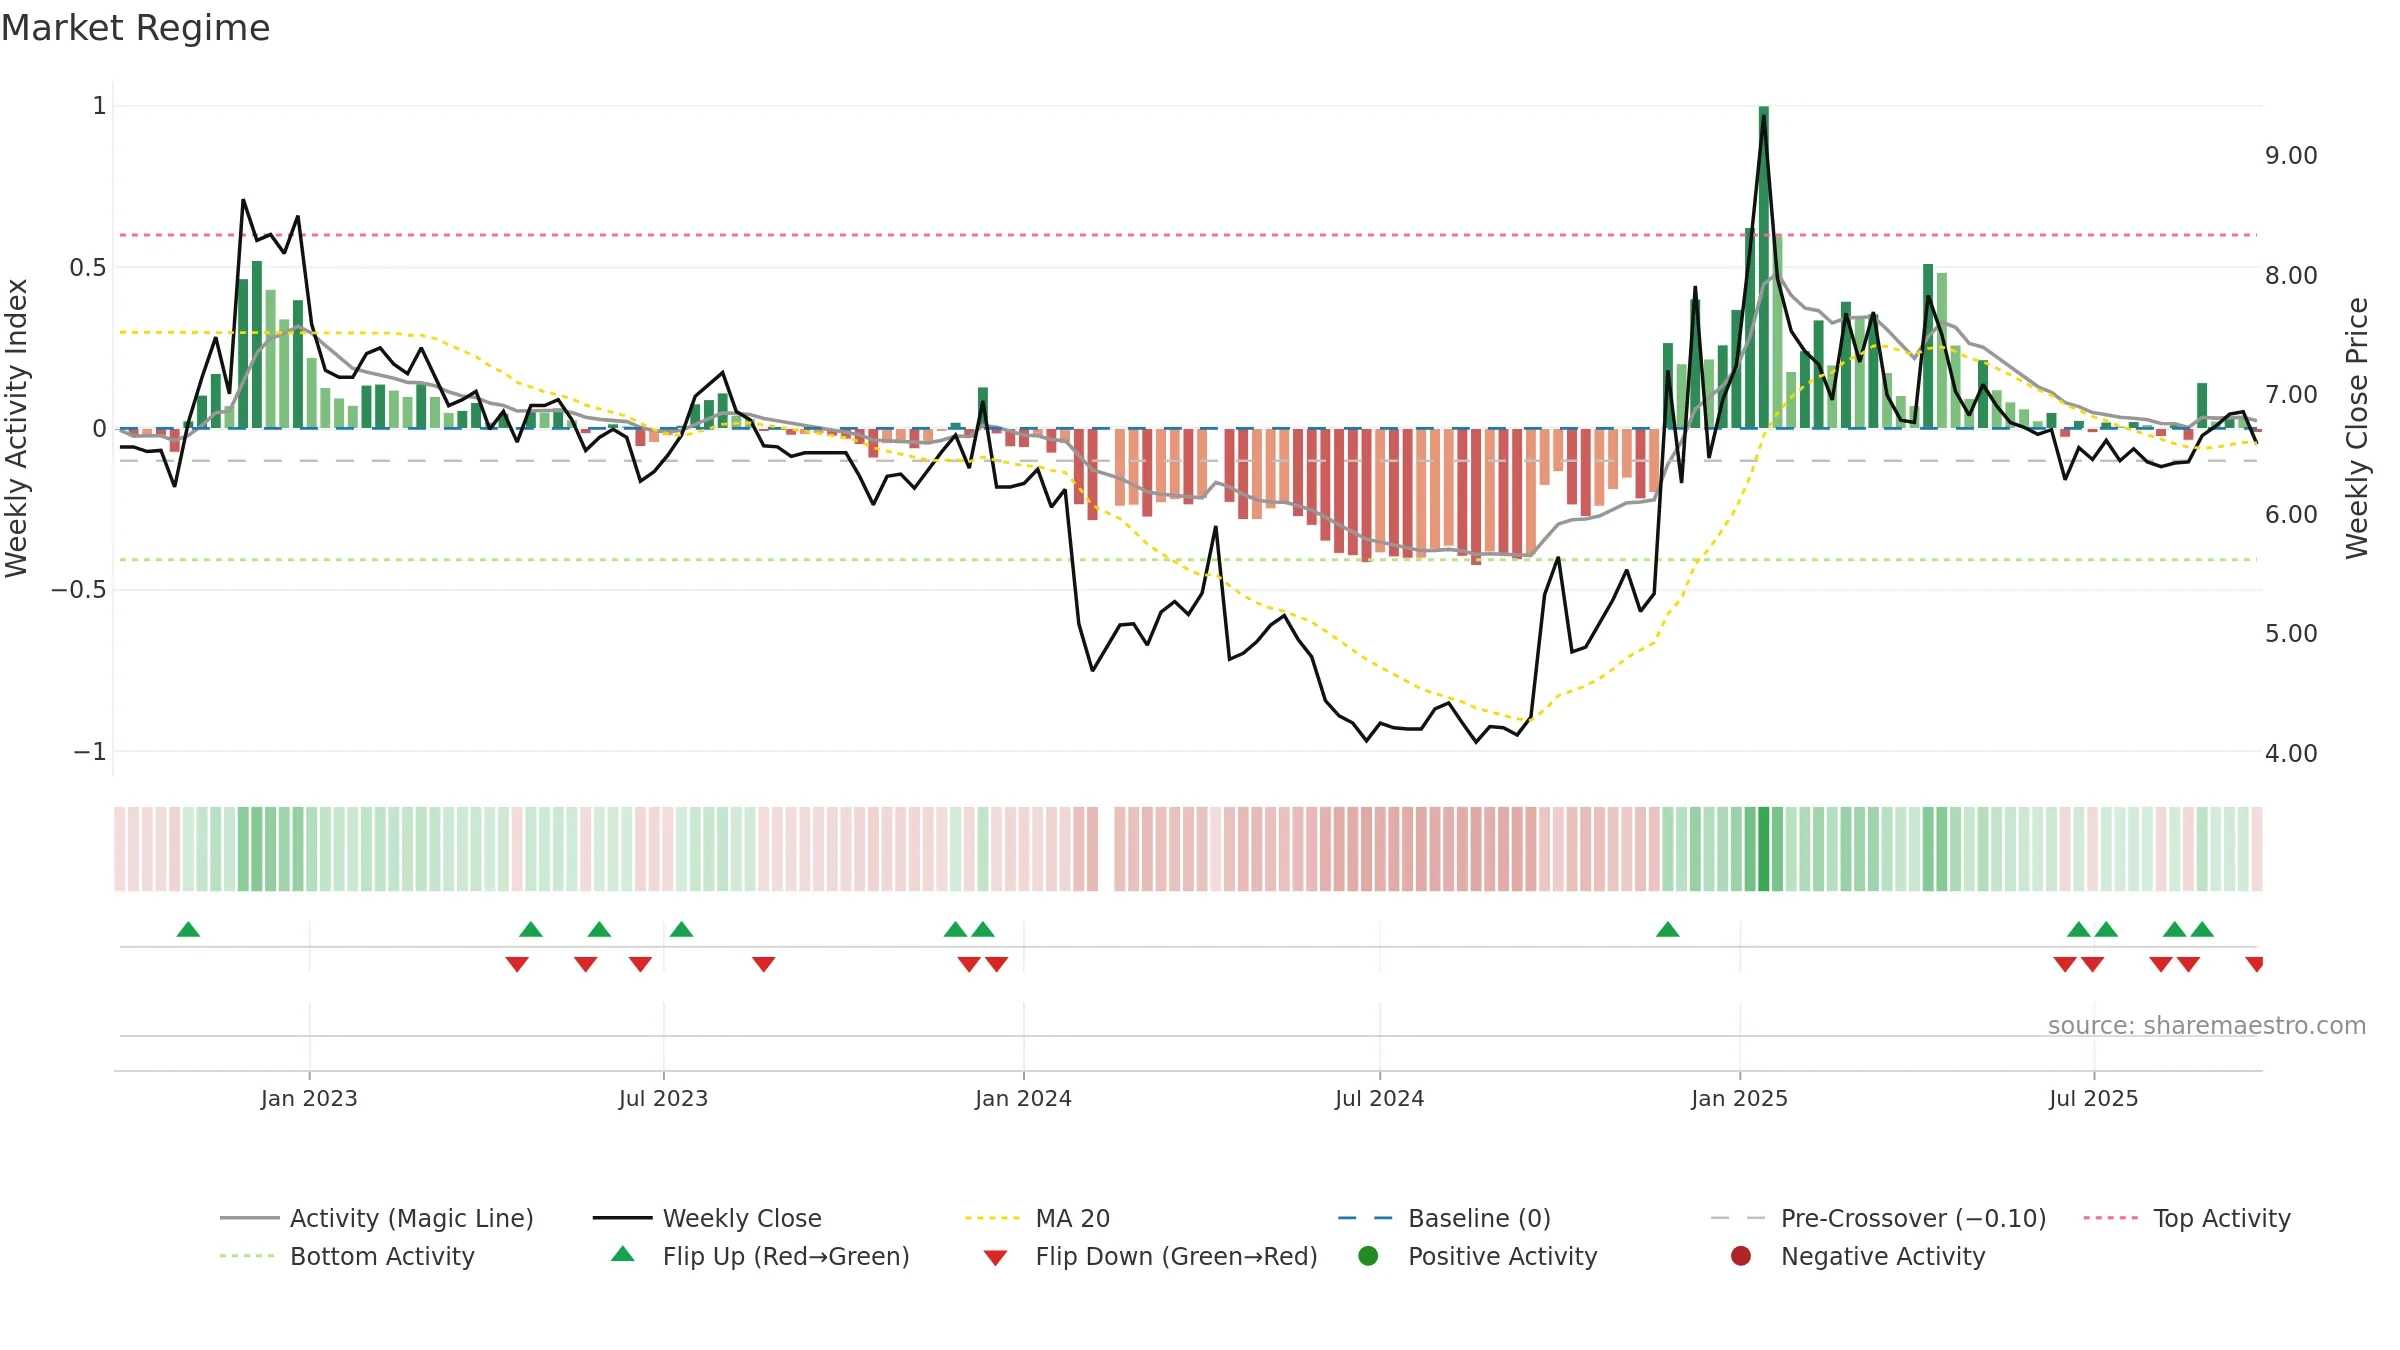Viewport: 2400px width, 1350px height.
Task: Select the last flip-down marker at chart end
Action: [x=2254, y=964]
